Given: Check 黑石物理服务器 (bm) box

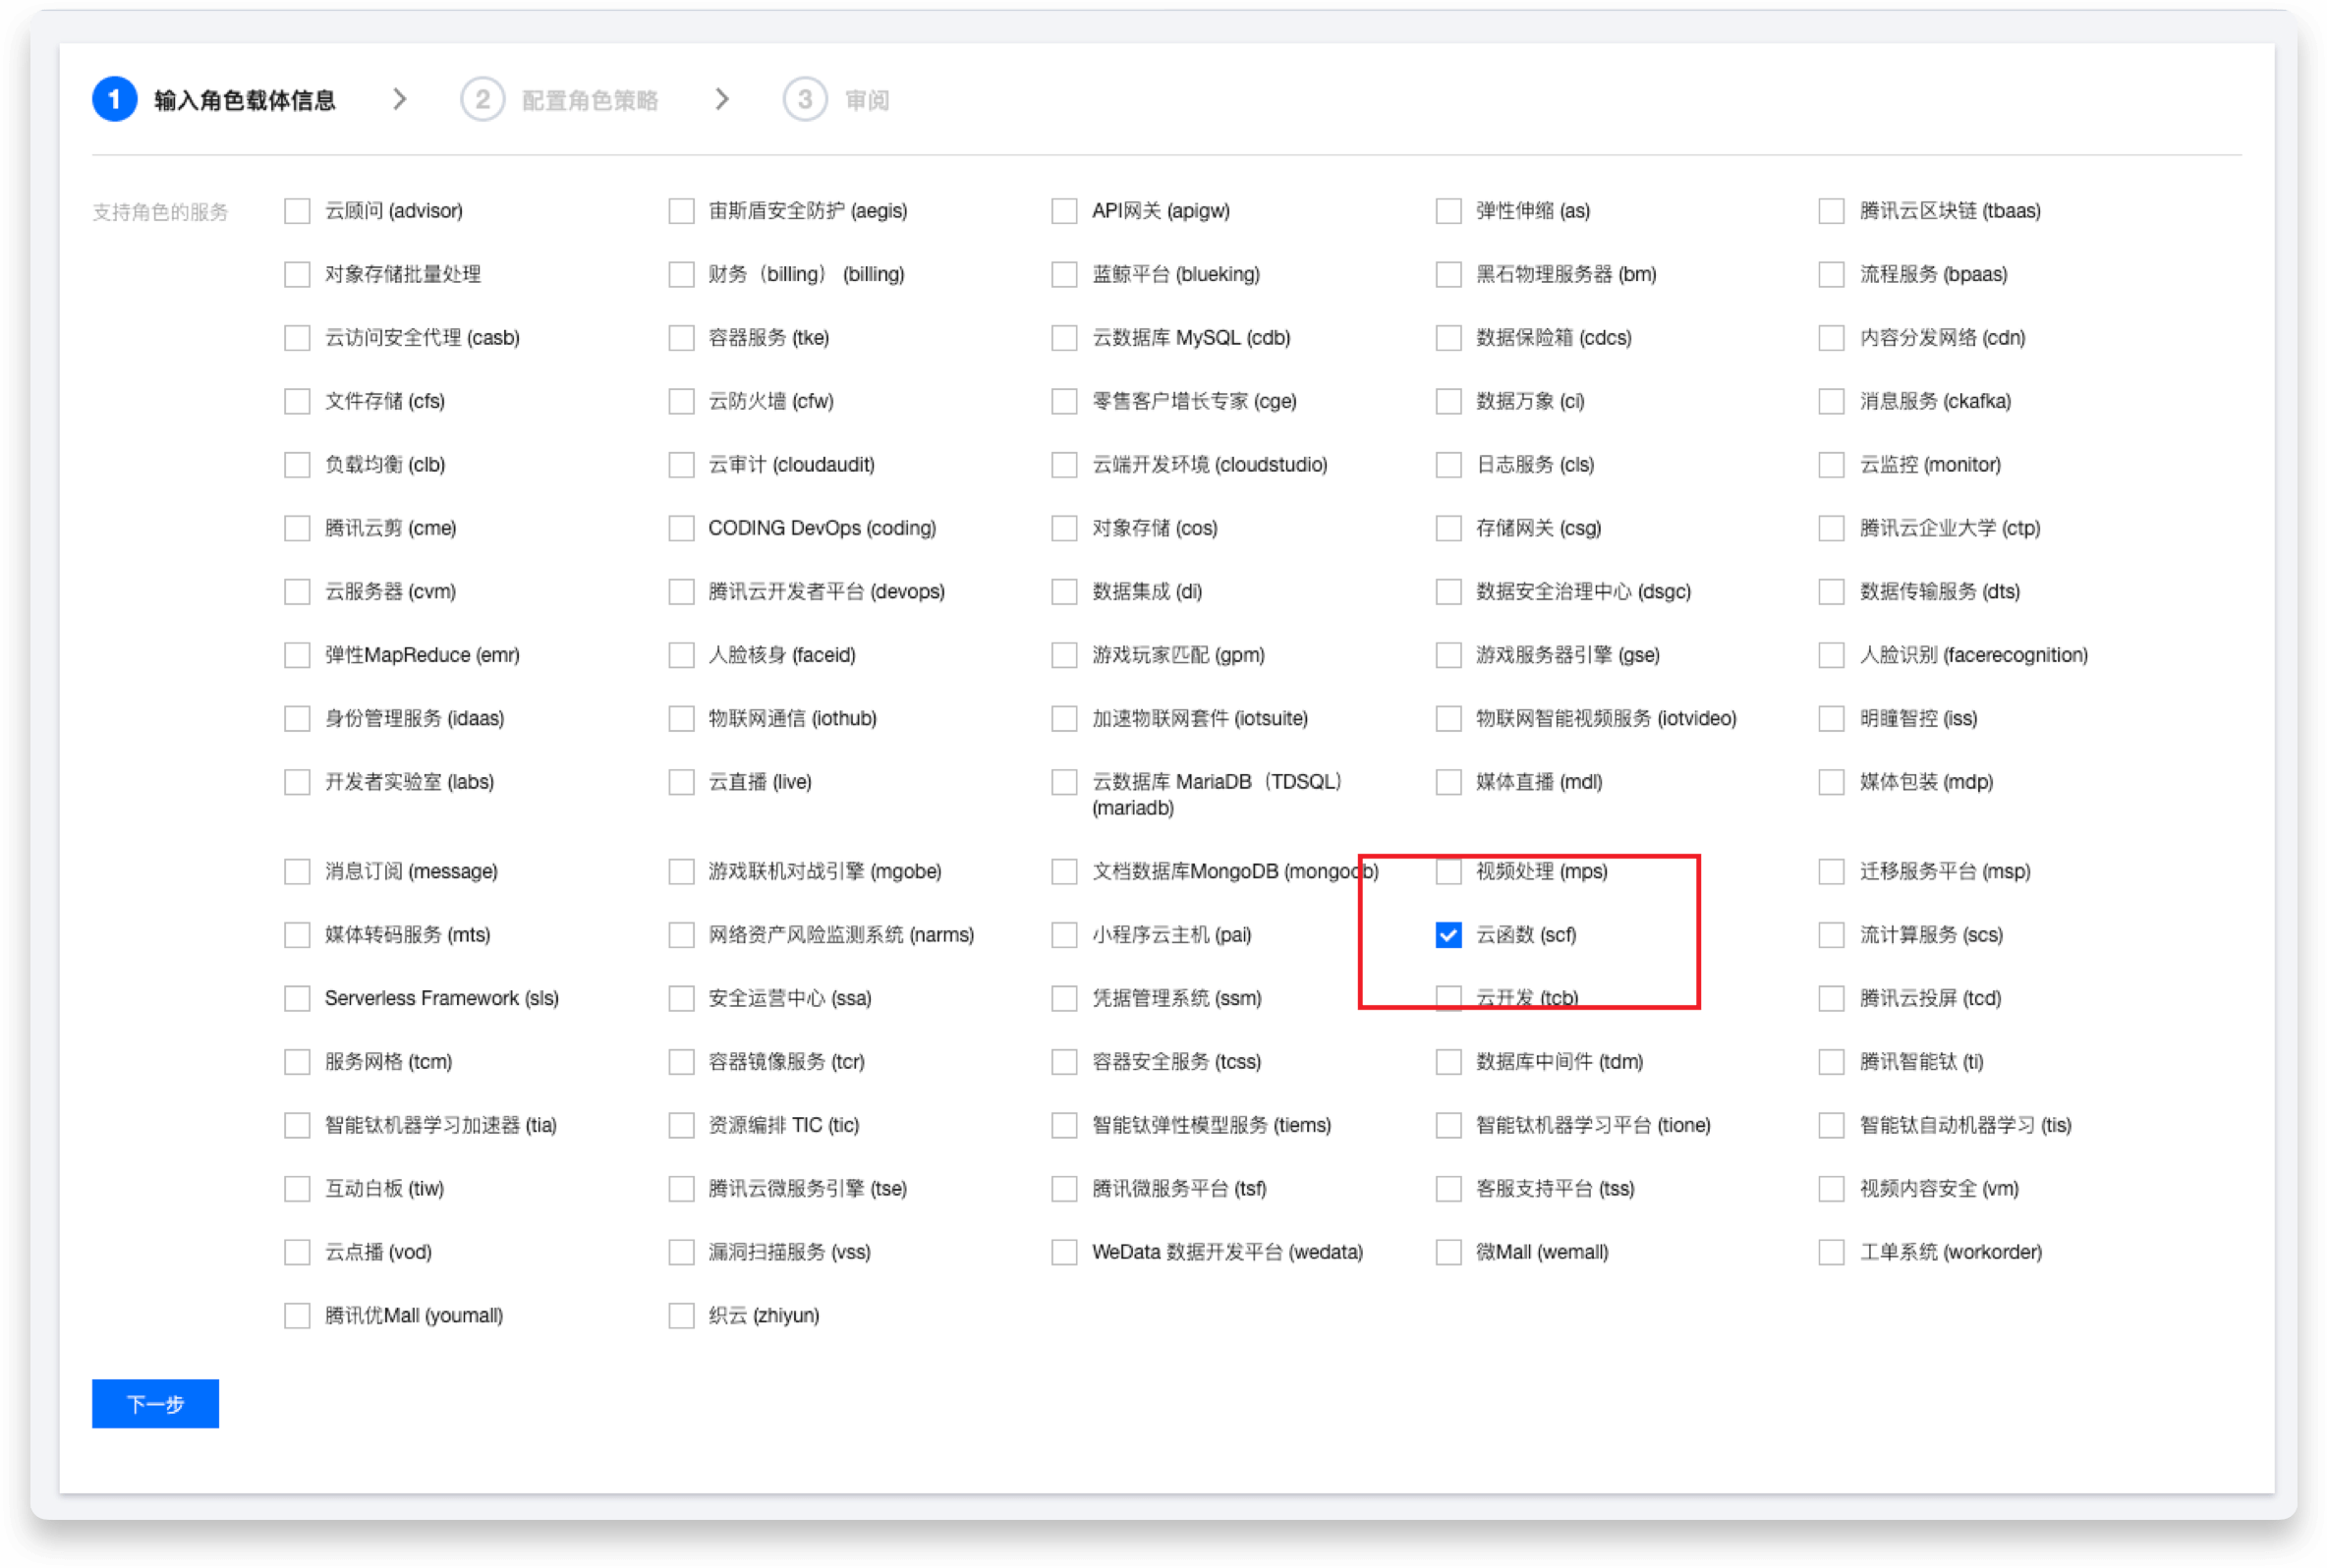Looking at the screenshot, I should point(1448,274).
